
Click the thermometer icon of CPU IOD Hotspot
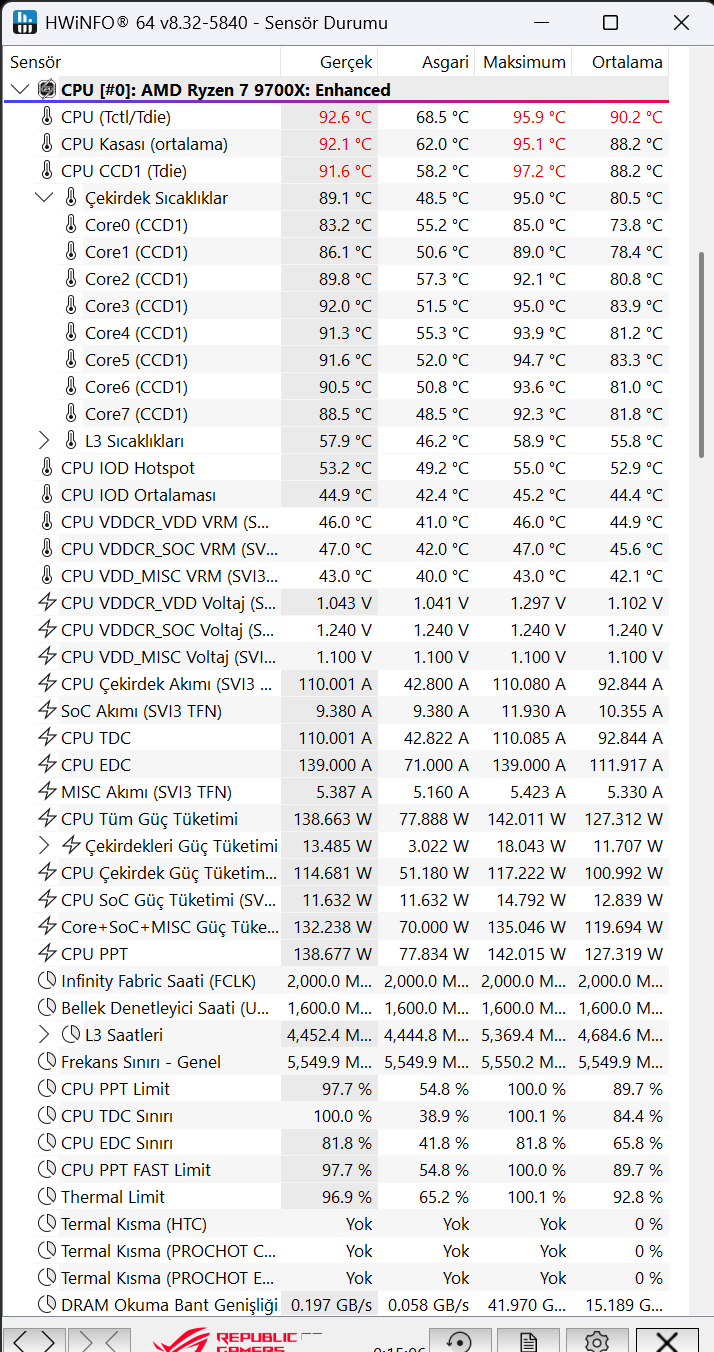click(x=47, y=468)
